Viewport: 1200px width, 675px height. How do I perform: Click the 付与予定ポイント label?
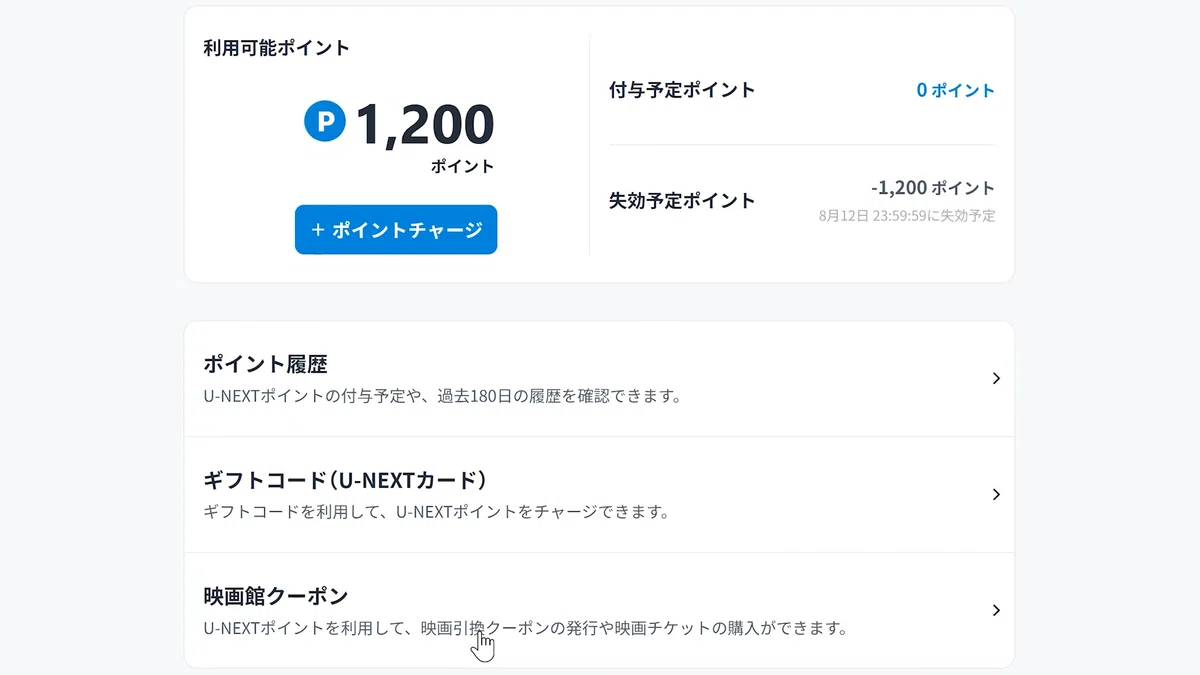pyautogui.click(x=682, y=90)
